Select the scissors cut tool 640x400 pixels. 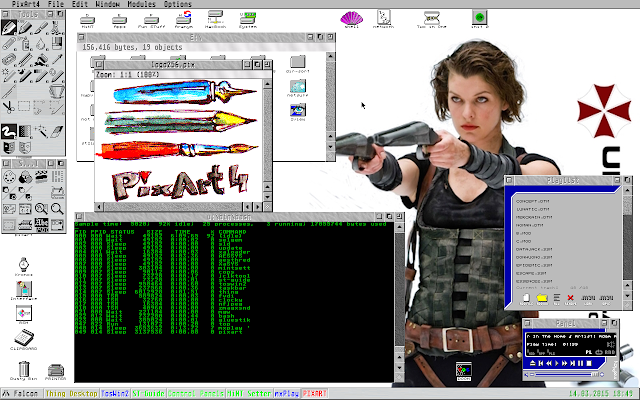[8, 106]
